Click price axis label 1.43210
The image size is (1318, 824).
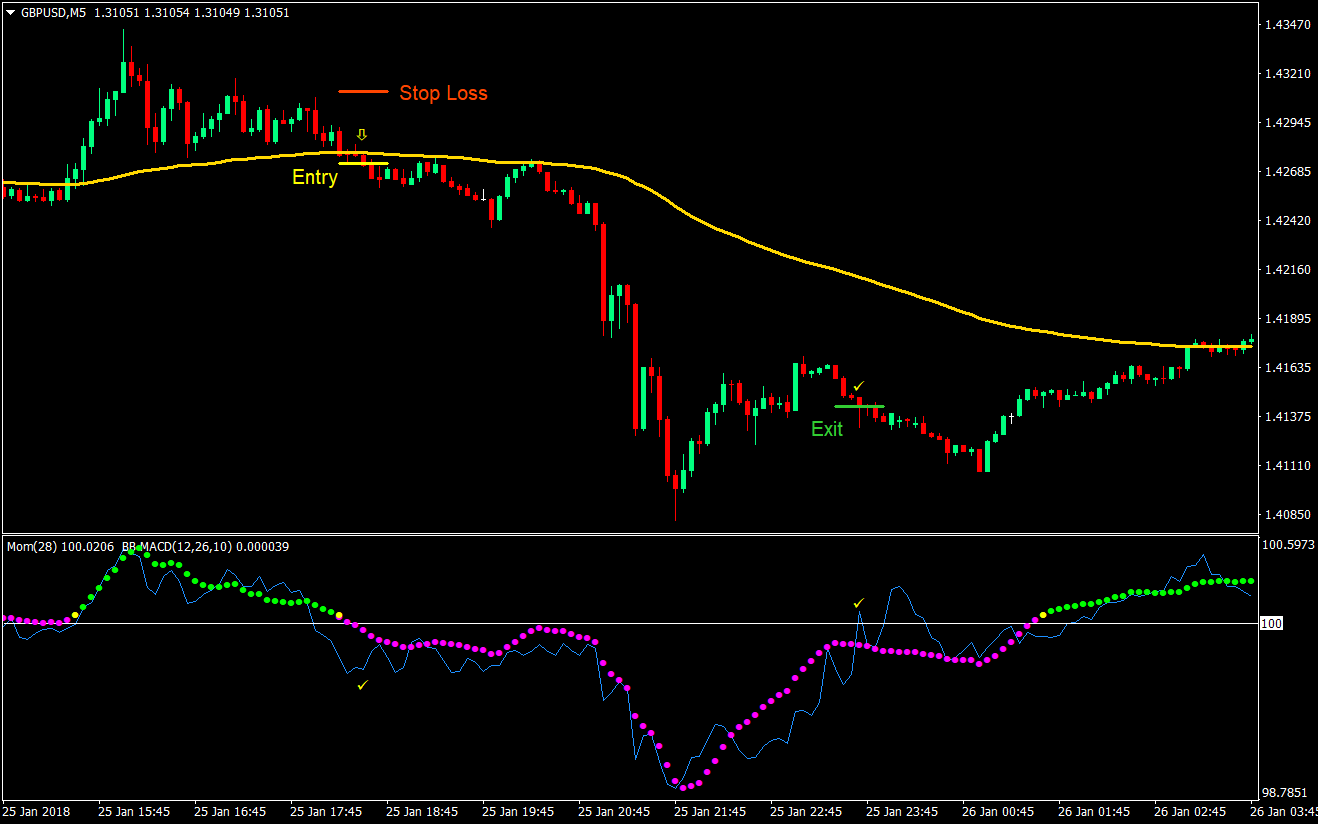(x=1286, y=74)
